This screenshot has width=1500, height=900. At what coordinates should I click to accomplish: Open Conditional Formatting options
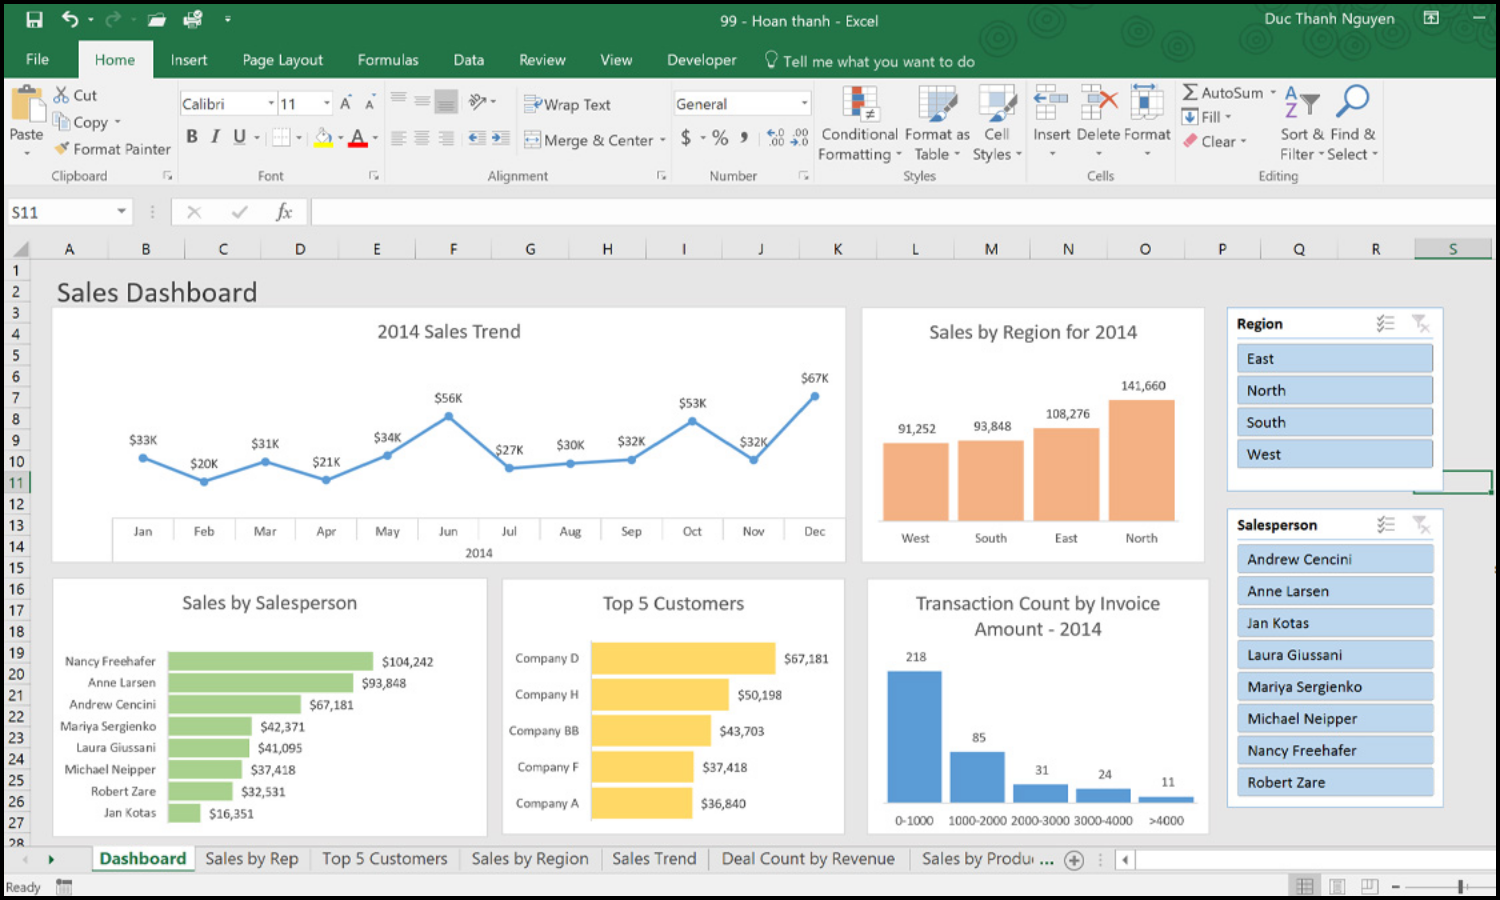point(858,122)
